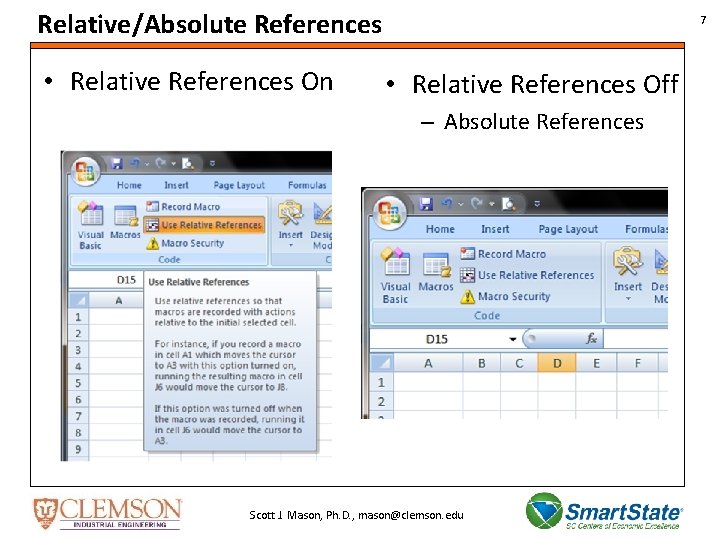The image size is (720, 540).
Task: Select row 9 header in left screenshot
Action: coord(79,449)
